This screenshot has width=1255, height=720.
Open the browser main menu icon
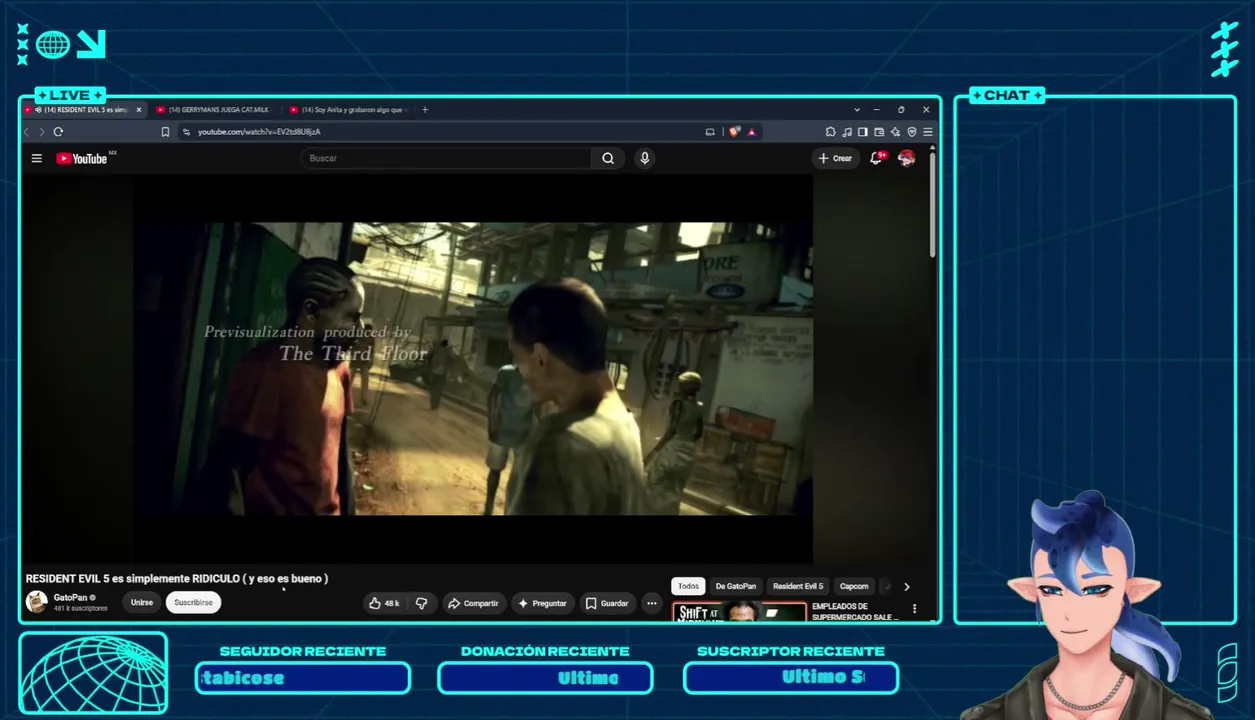point(927,132)
